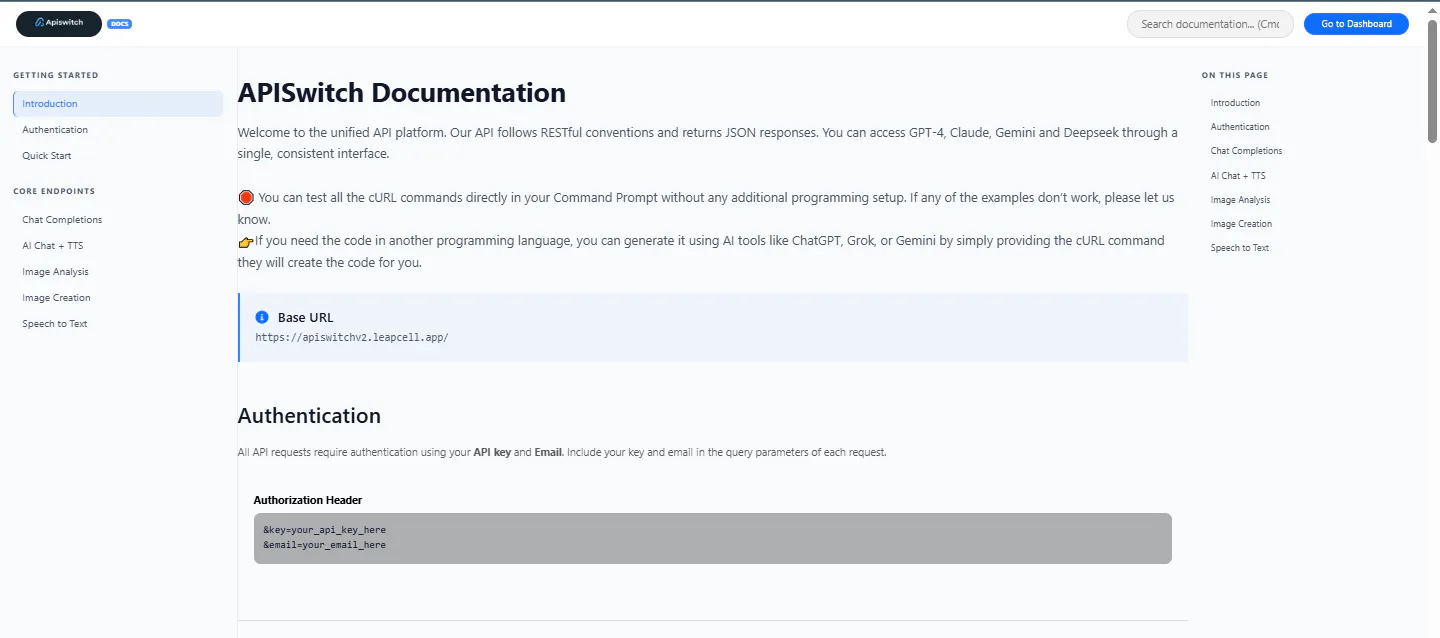Screen dimensions: 1440x638
Task: Open Introduction in the left sidebar
Action: click(x=118, y=104)
